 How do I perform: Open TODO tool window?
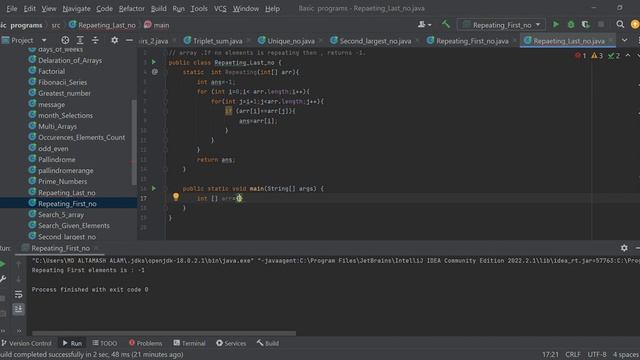click(105, 343)
